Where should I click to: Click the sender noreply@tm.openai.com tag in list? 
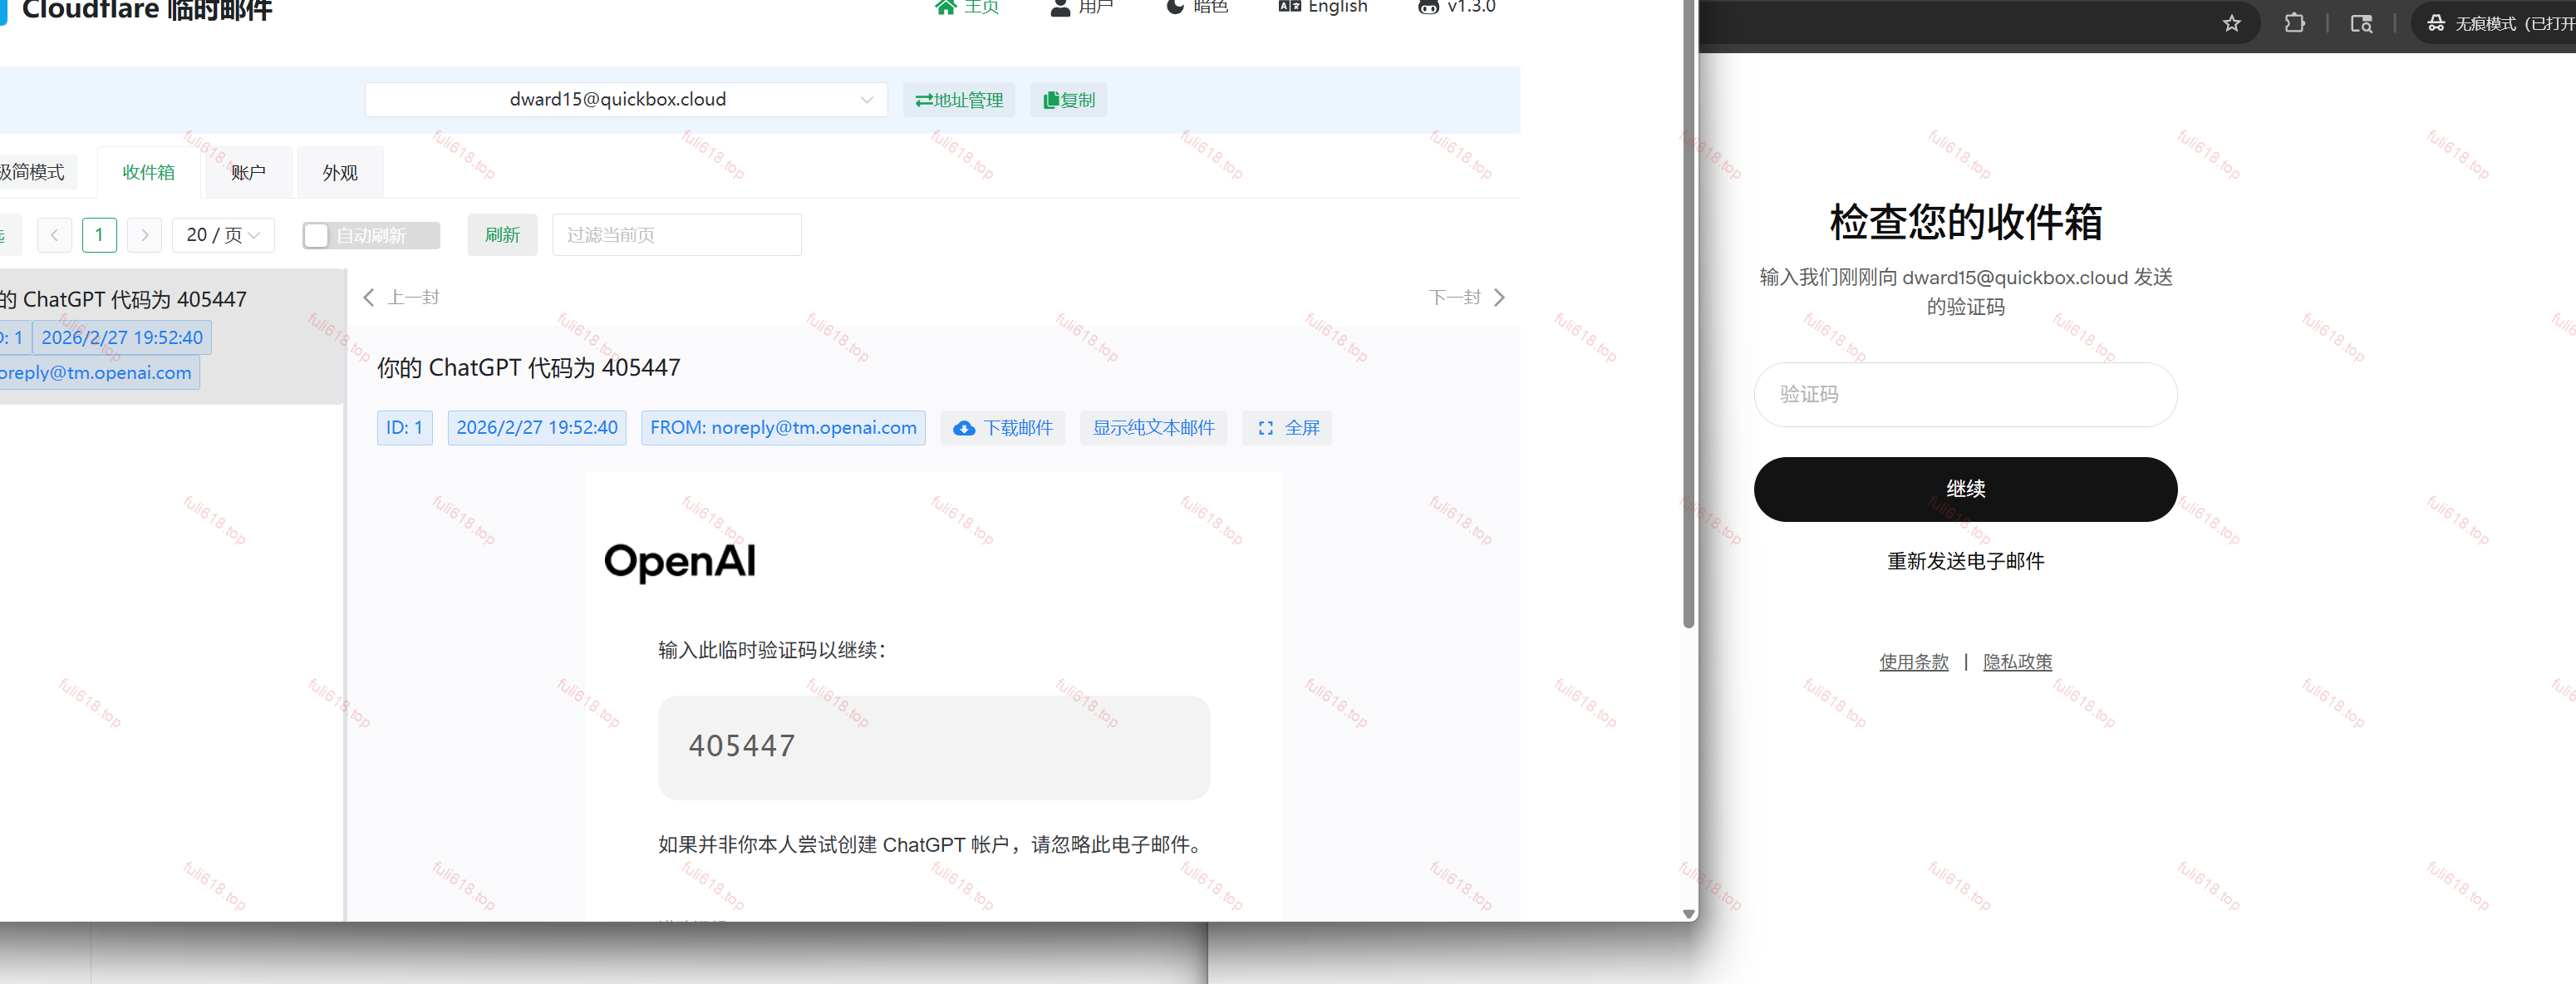[x=99, y=373]
